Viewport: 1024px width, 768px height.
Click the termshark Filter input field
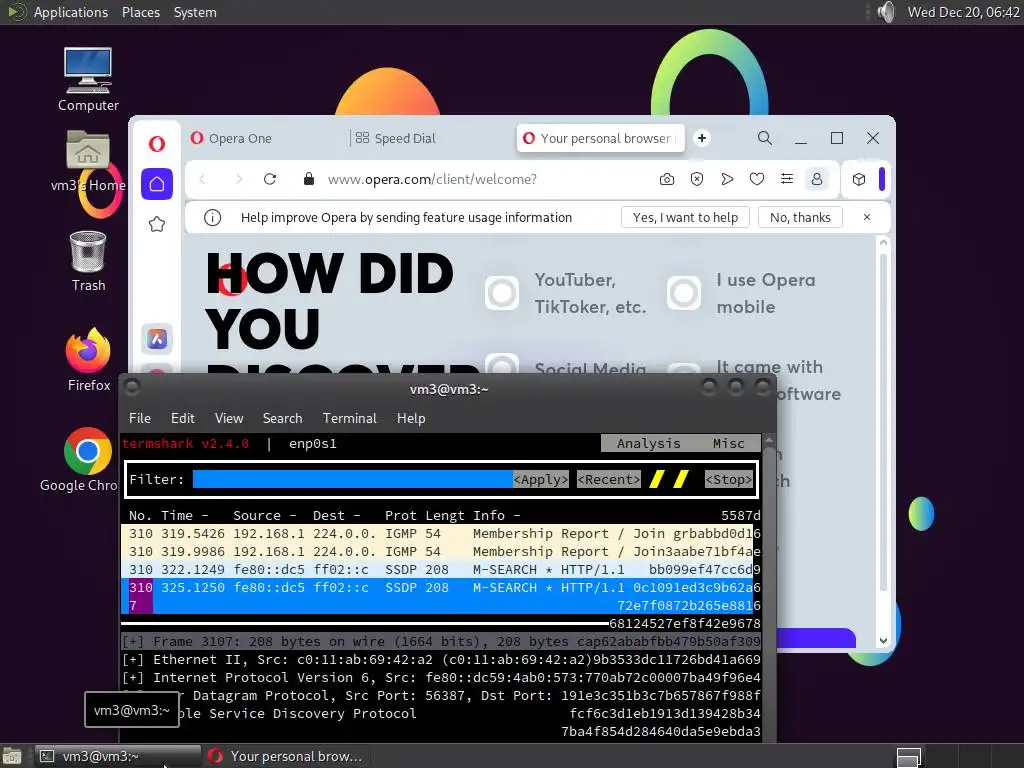(353, 479)
